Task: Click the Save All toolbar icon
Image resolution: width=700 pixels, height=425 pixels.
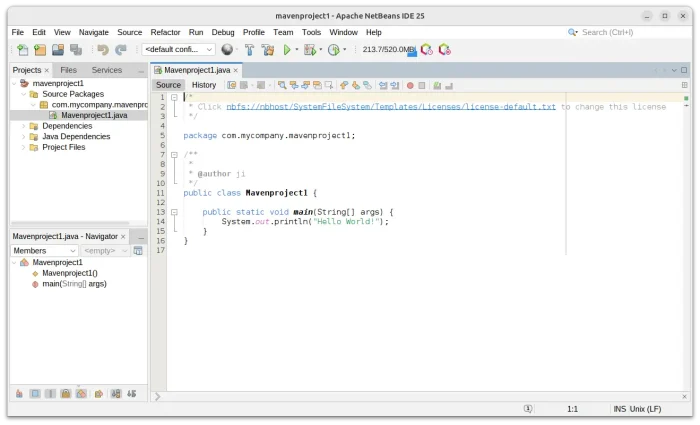Action: 76,50
